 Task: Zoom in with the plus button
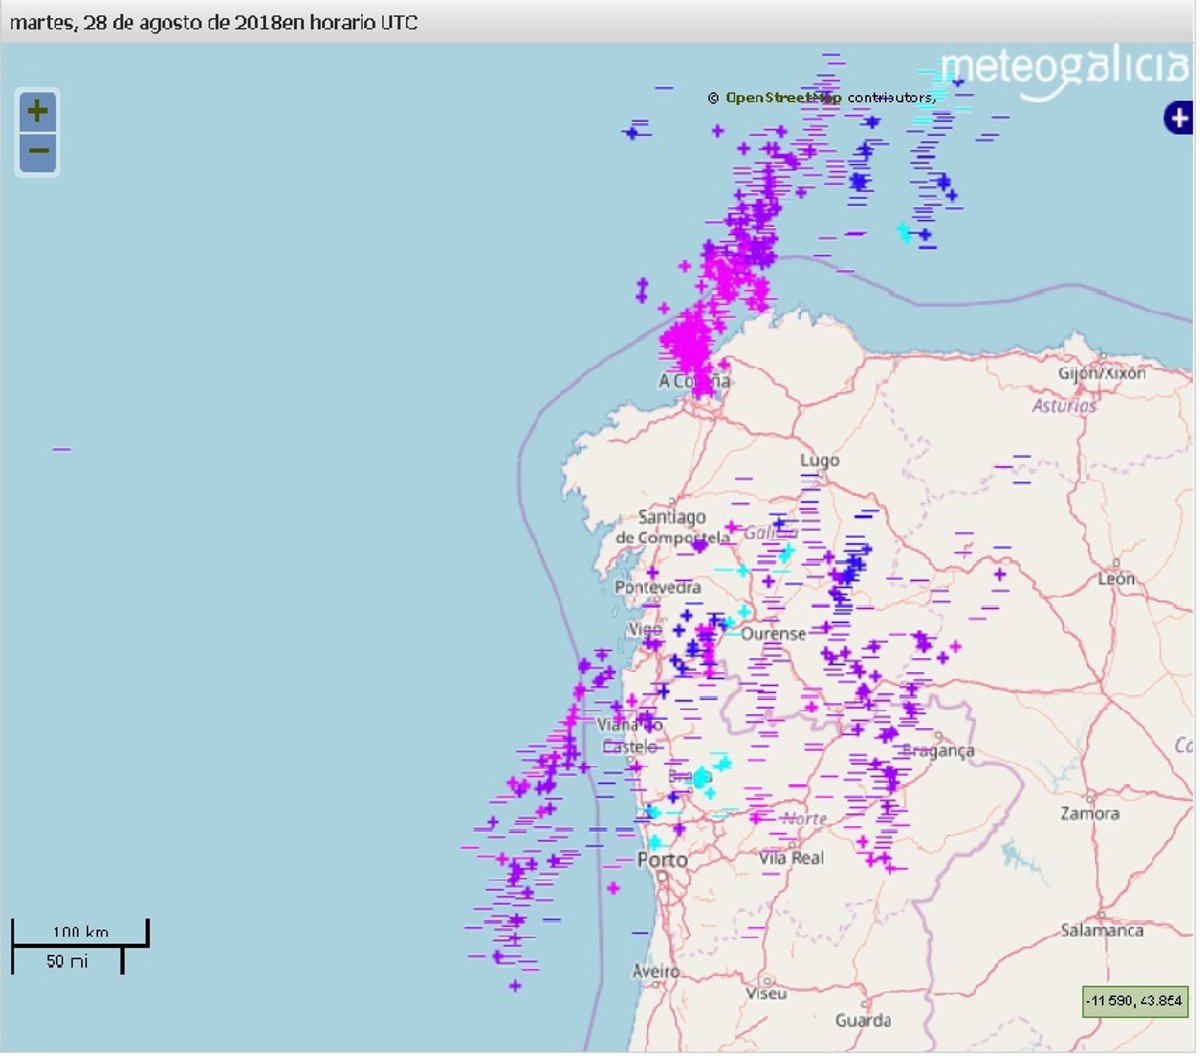click(37, 111)
